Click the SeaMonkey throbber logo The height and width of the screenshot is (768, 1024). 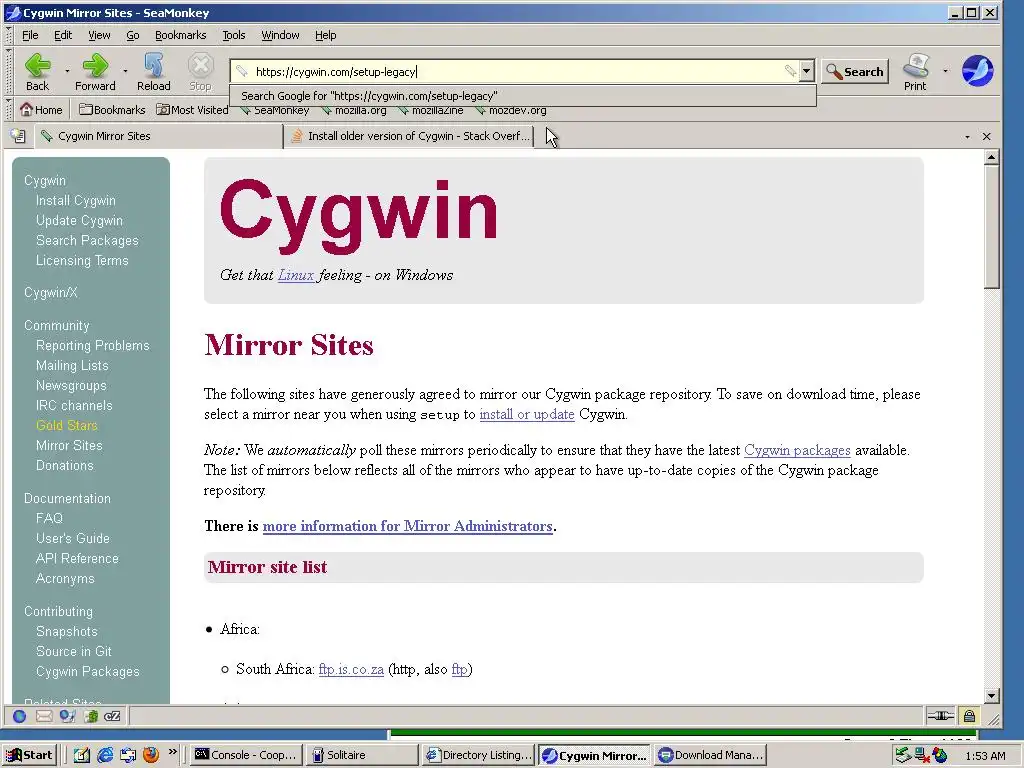click(977, 71)
